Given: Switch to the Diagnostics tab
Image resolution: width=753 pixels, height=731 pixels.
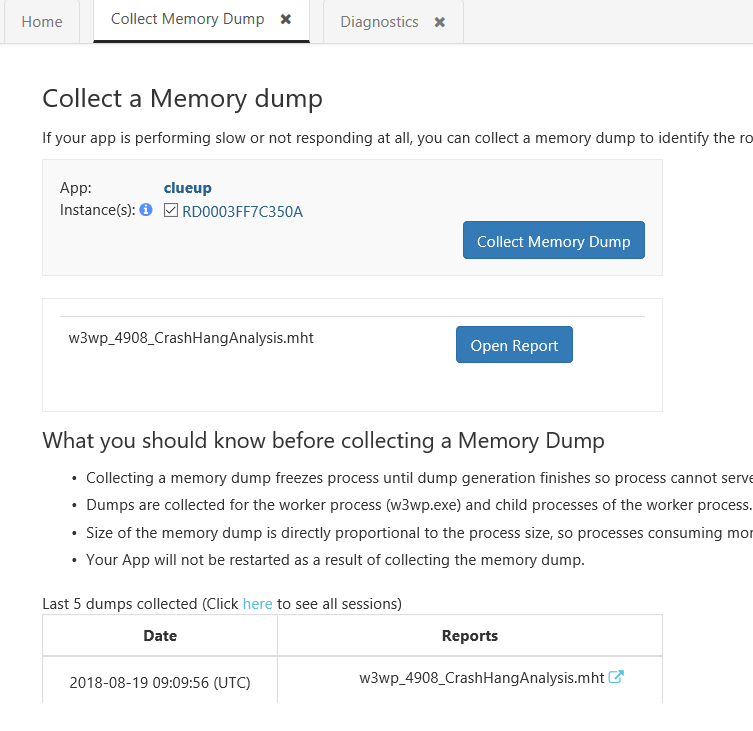Looking at the screenshot, I should pyautogui.click(x=379, y=22).
